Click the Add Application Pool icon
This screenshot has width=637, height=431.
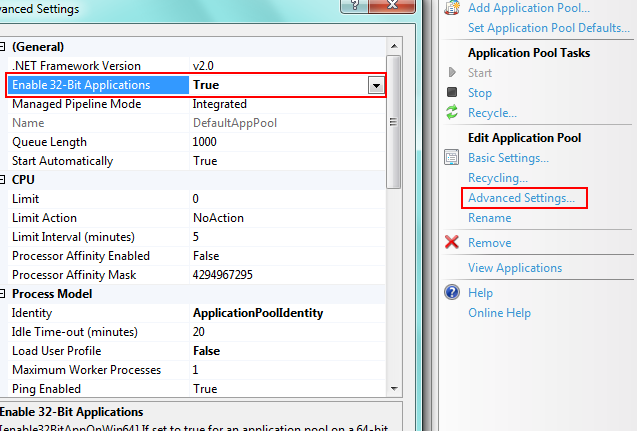click(452, 7)
